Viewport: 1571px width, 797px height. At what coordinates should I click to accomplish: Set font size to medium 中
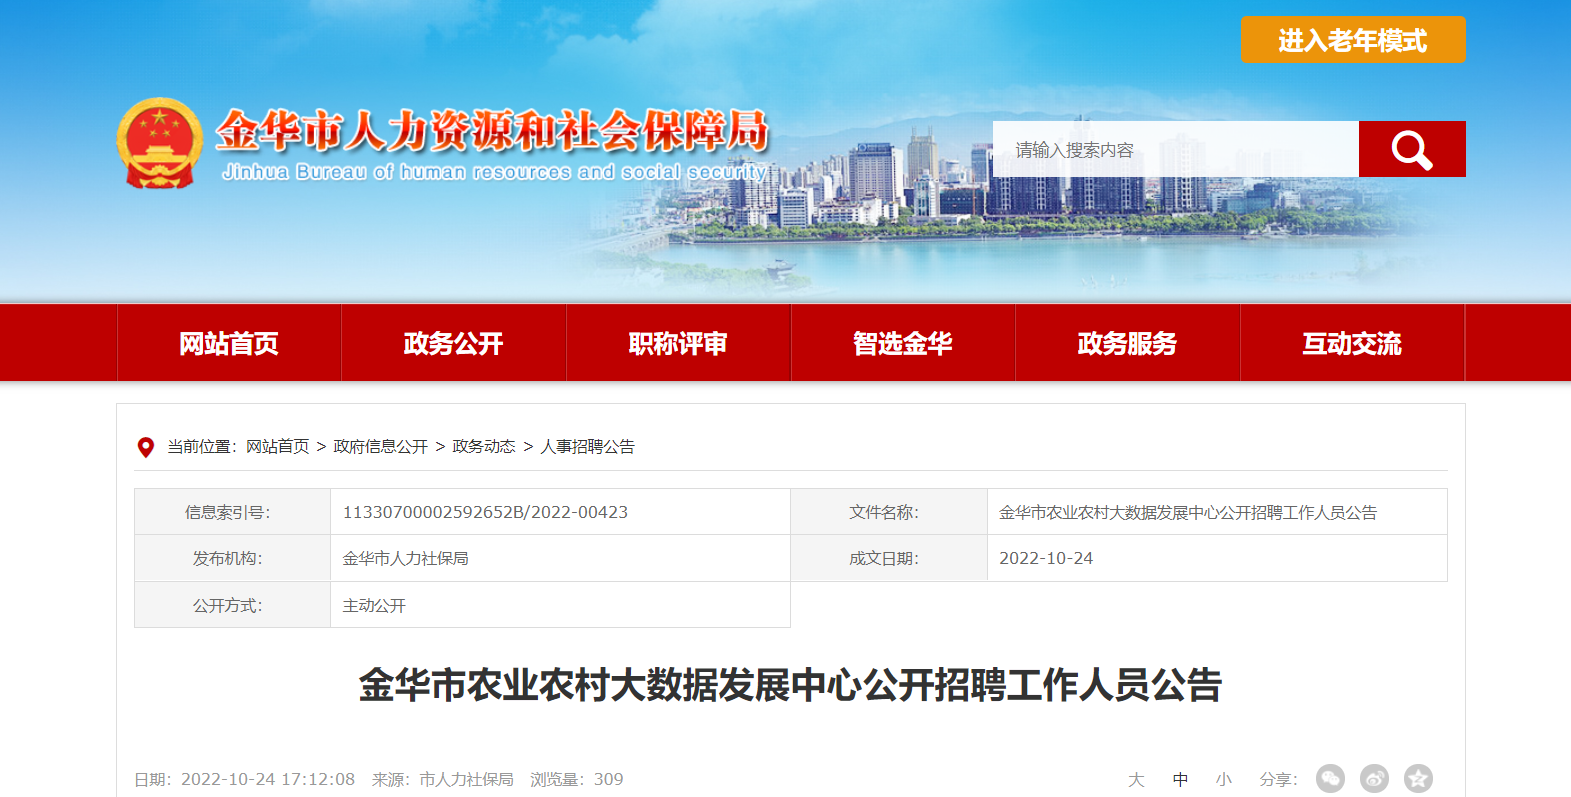point(1180,779)
